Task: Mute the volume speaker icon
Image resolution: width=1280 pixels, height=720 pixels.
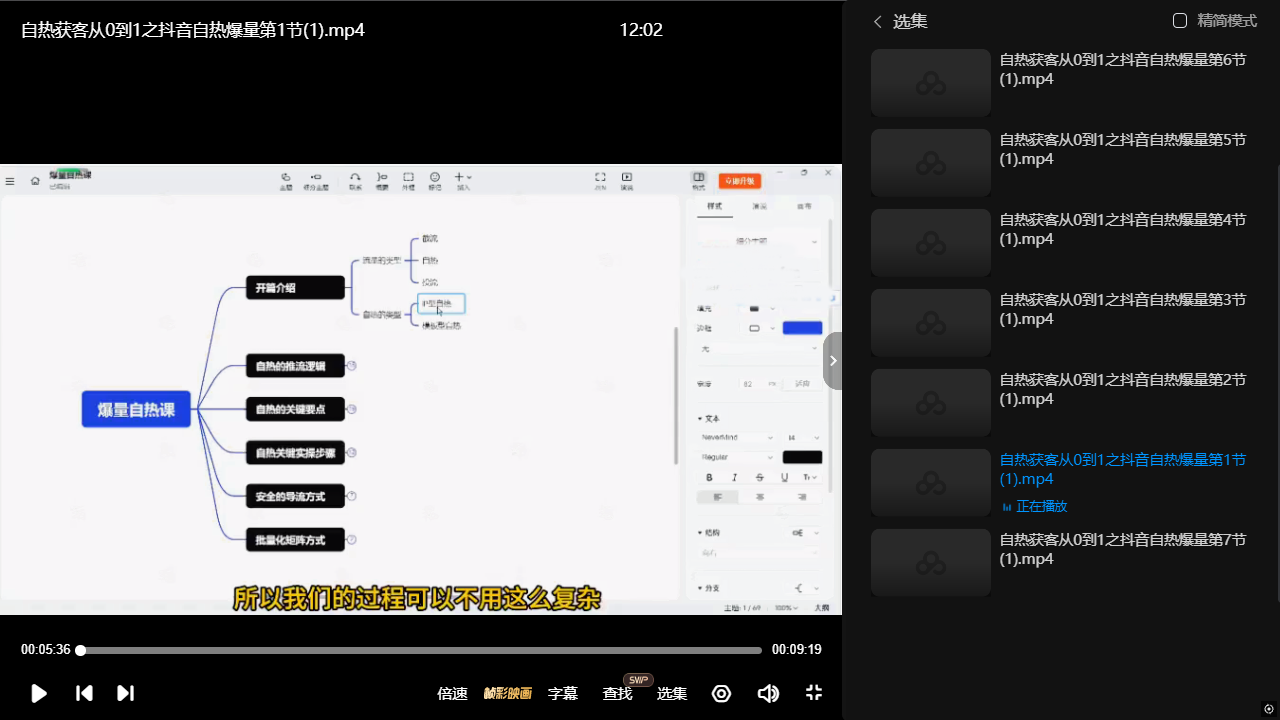Action: (x=768, y=693)
